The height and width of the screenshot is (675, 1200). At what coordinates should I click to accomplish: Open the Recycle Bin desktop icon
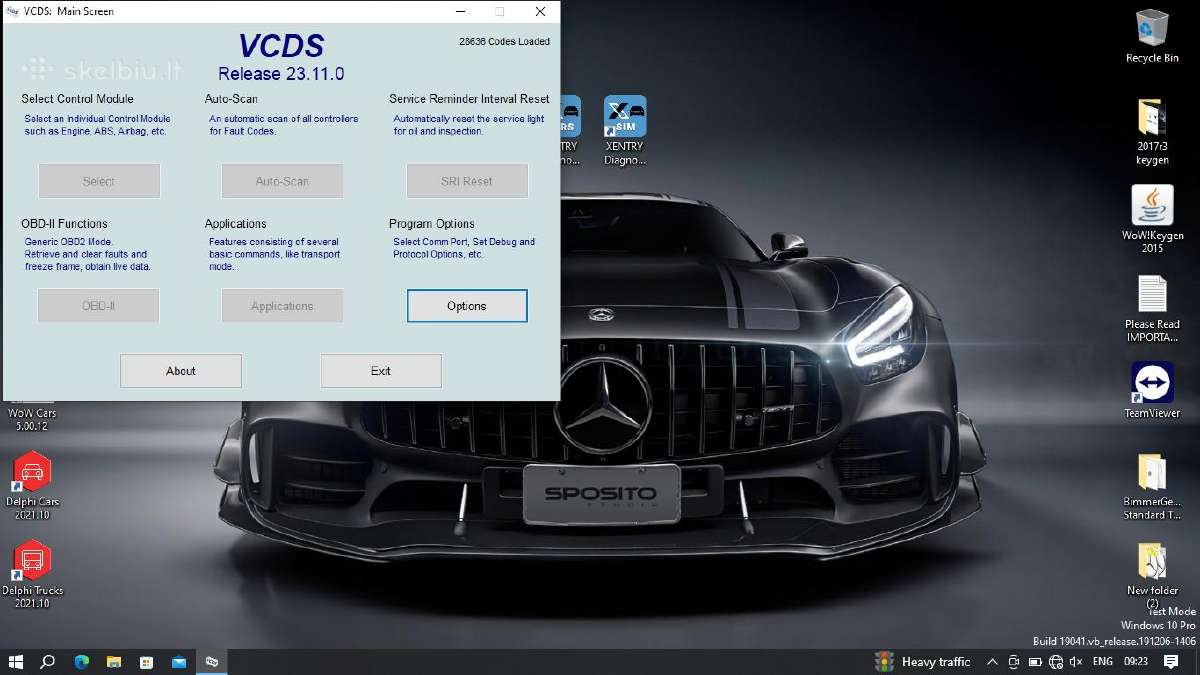coord(1152,36)
